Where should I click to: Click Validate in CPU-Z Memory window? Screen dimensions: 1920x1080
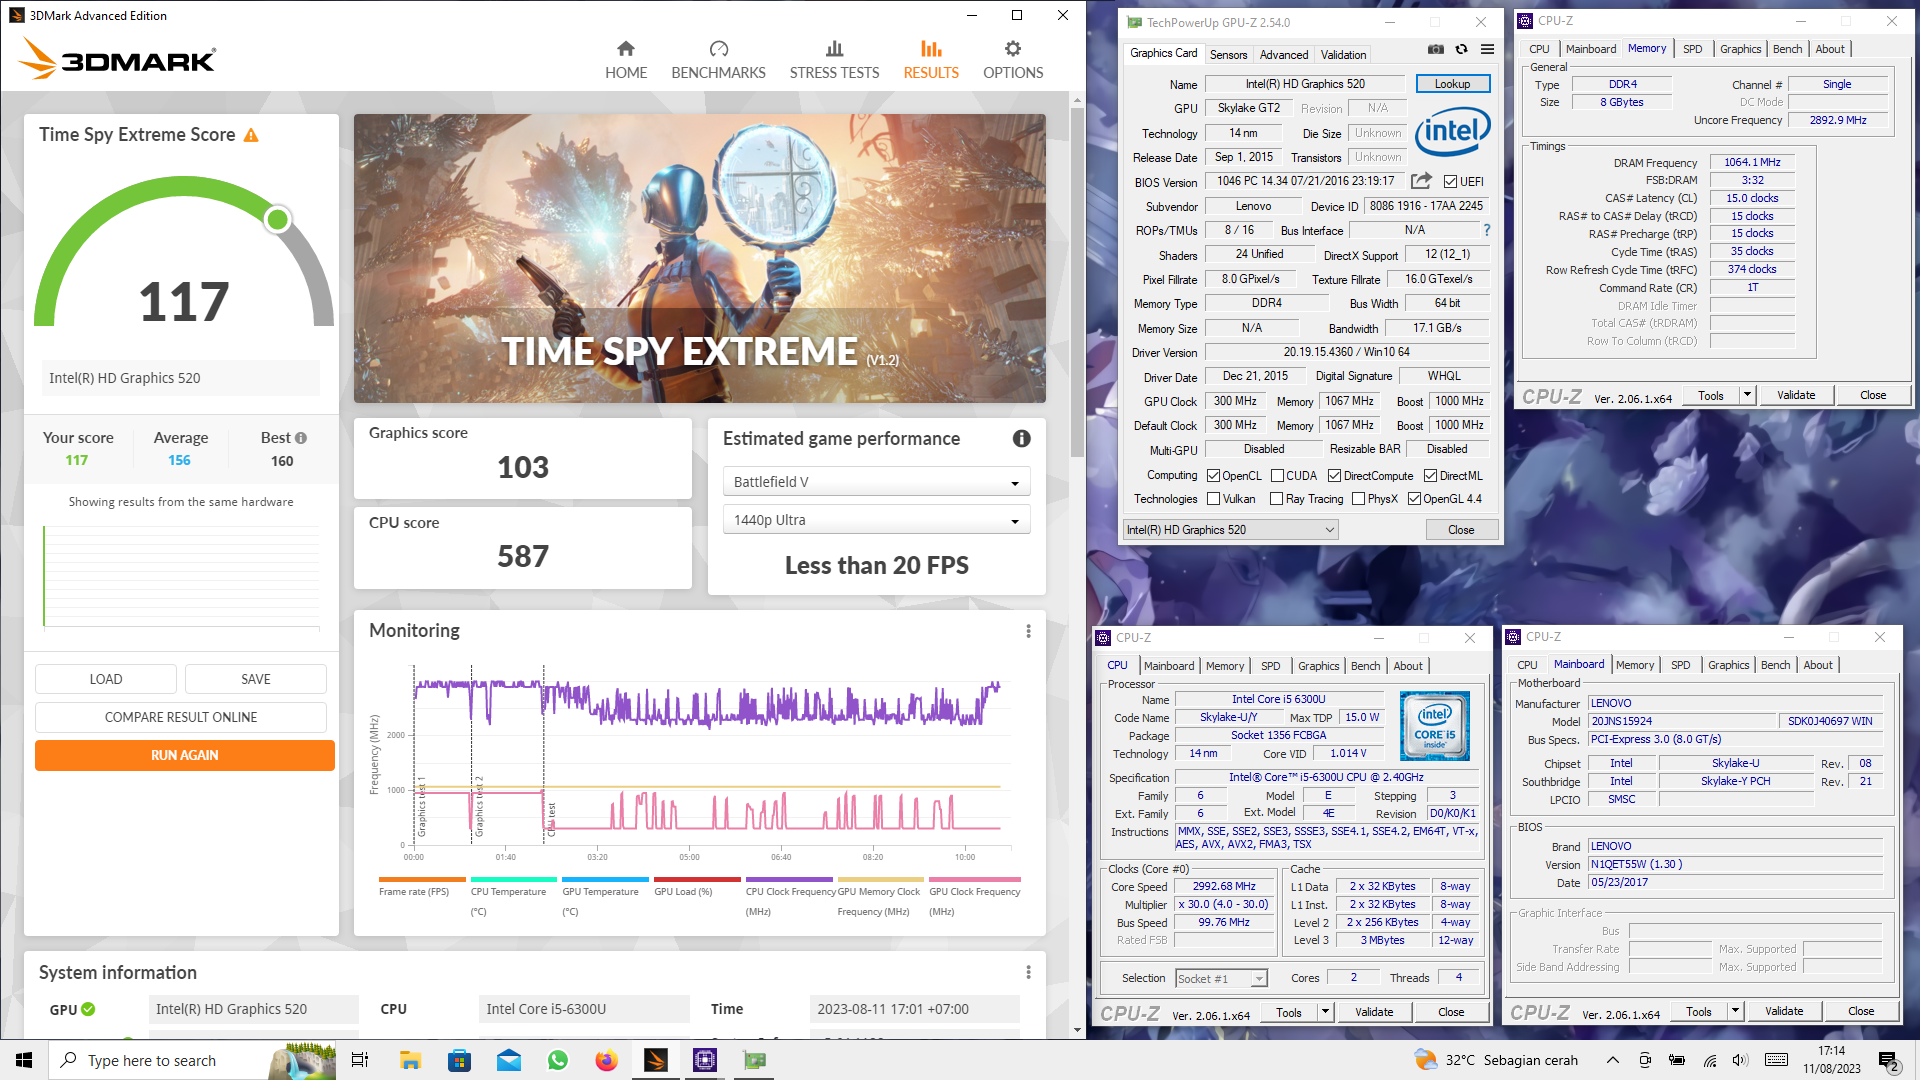pyautogui.click(x=1796, y=395)
